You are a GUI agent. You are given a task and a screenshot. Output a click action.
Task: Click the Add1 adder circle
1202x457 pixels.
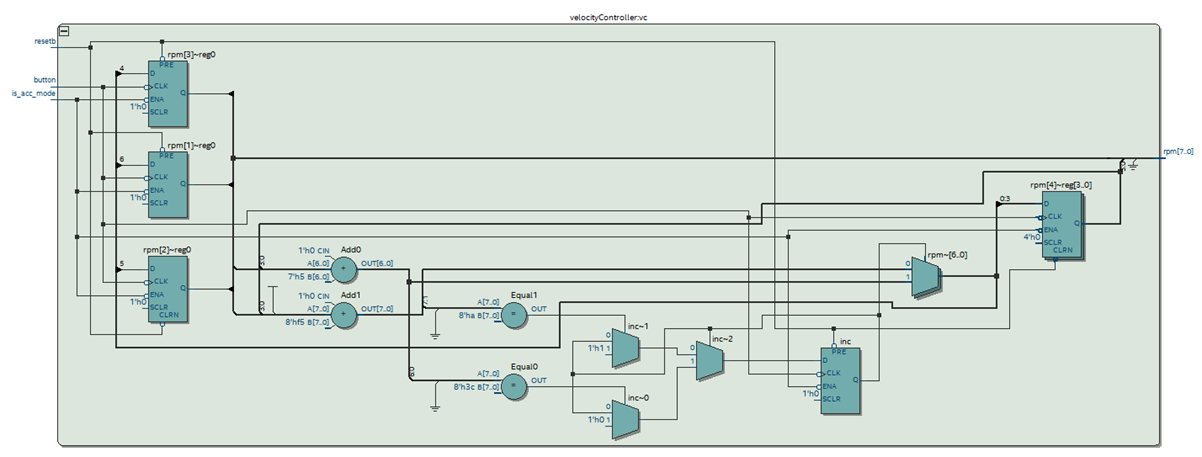click(343, 315)
